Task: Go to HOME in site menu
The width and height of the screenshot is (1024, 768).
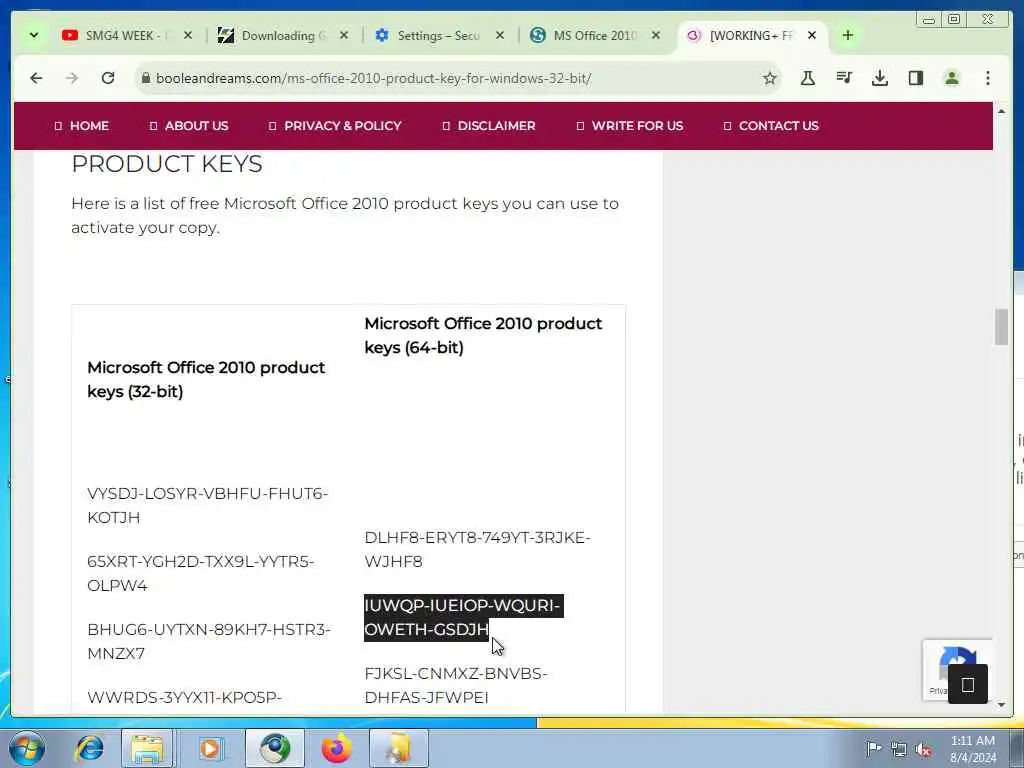Action: coord(82,126)
